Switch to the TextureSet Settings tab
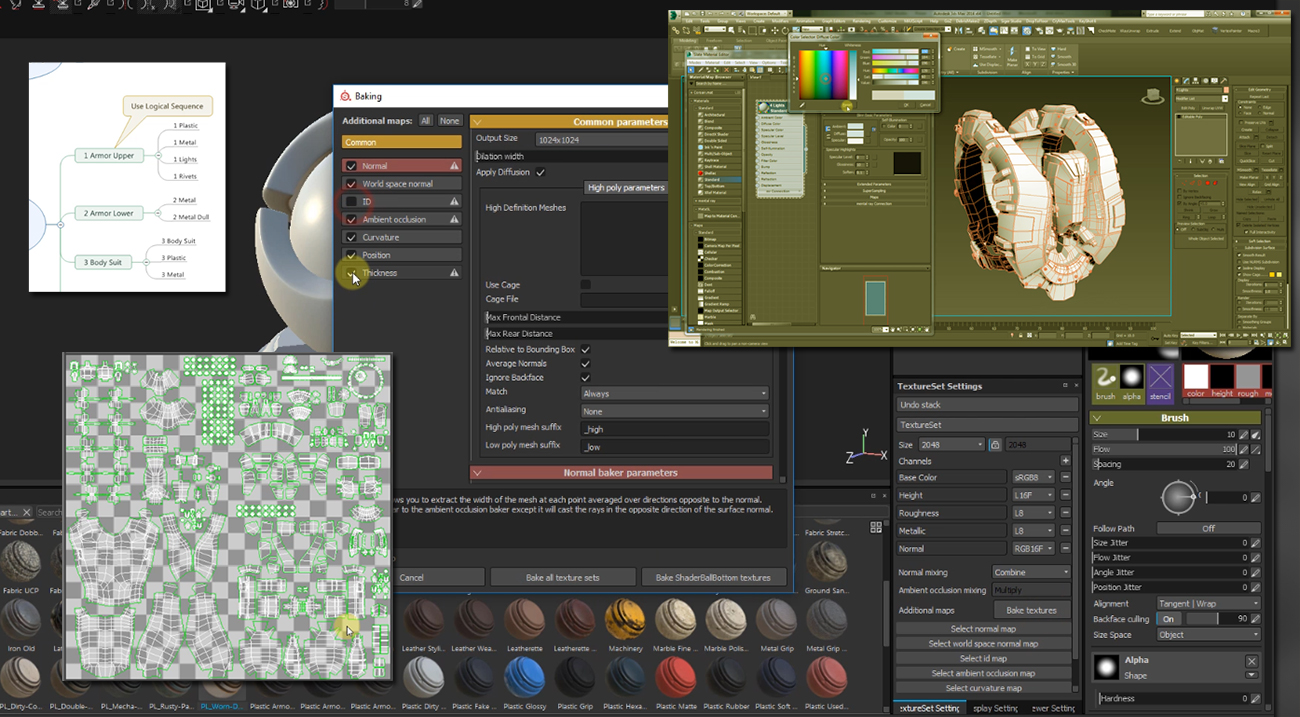The width and height of the screenshot is (1300, 717). [x=928, y=708]
